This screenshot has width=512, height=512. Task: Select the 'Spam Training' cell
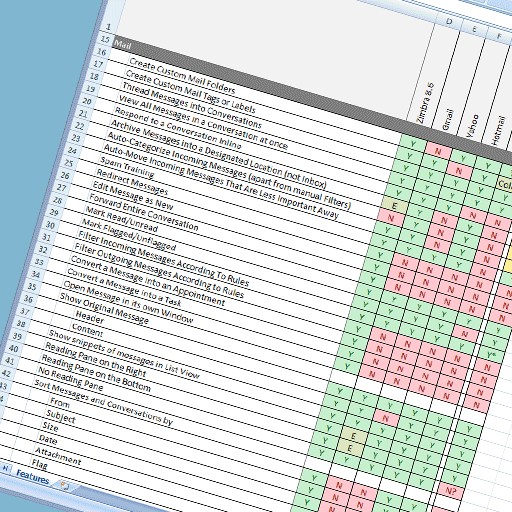127,167
